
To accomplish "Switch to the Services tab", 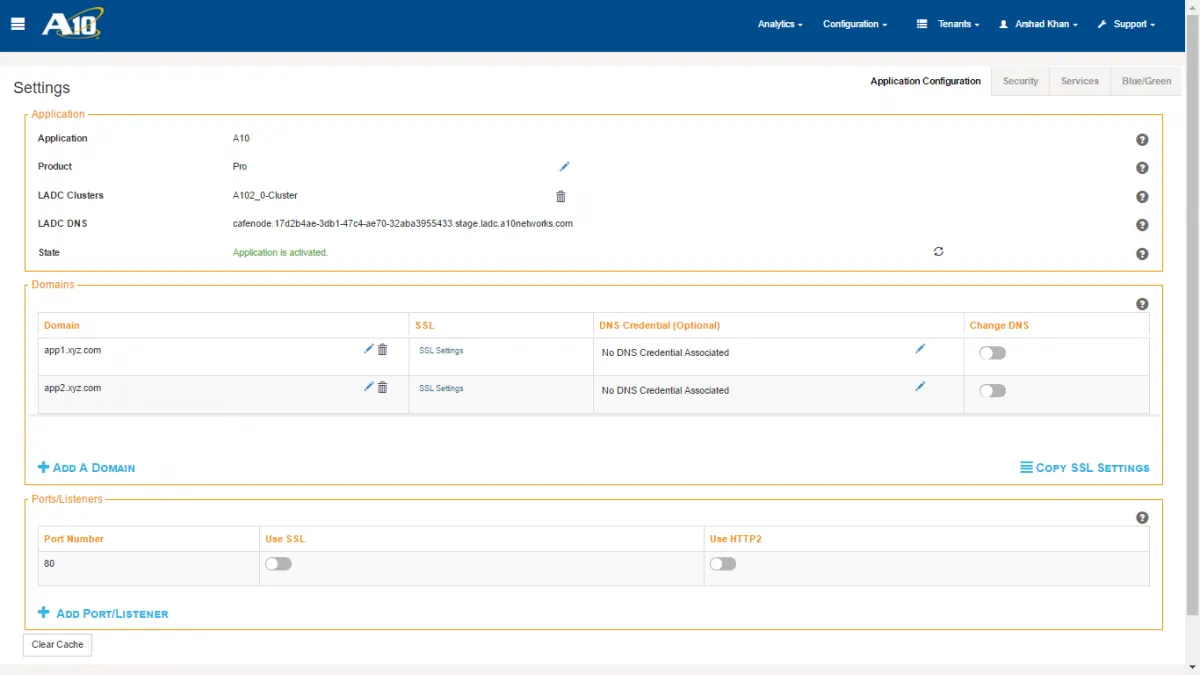I will tap(1079, 81).
